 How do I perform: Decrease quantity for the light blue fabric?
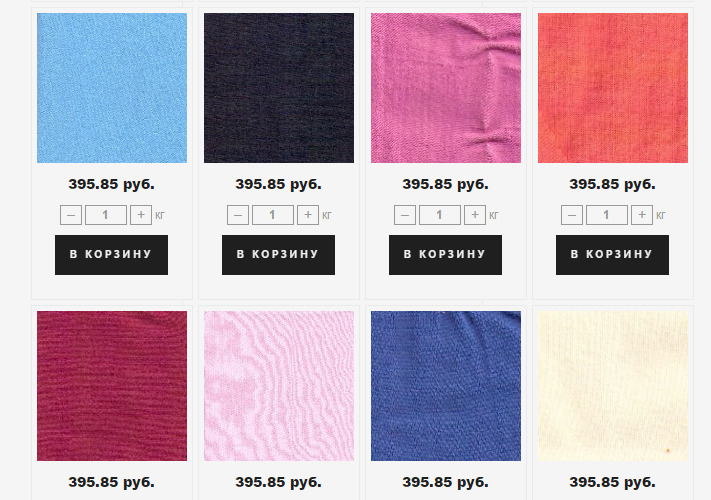(x=71, y=215)
